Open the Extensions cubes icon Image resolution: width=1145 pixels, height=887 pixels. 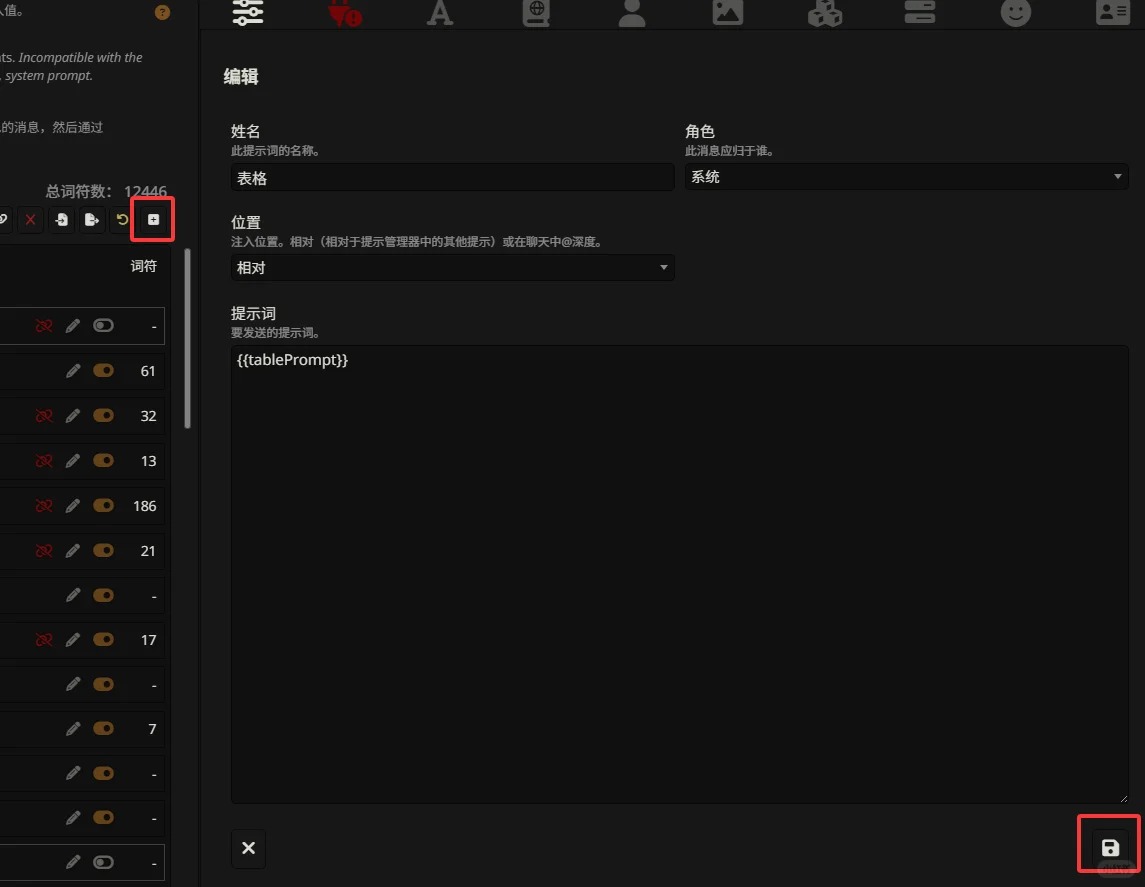tap(824, 12)
